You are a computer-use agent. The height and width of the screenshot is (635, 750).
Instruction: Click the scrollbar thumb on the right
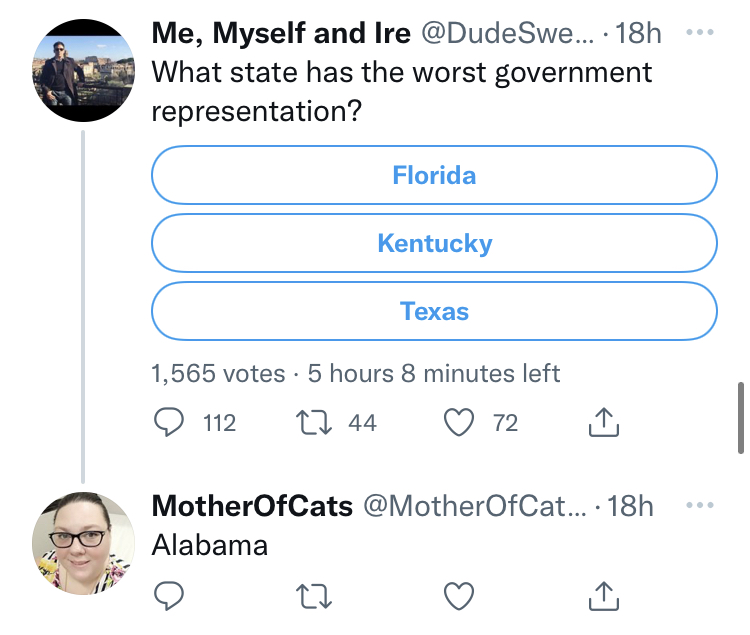coord(740,417)
